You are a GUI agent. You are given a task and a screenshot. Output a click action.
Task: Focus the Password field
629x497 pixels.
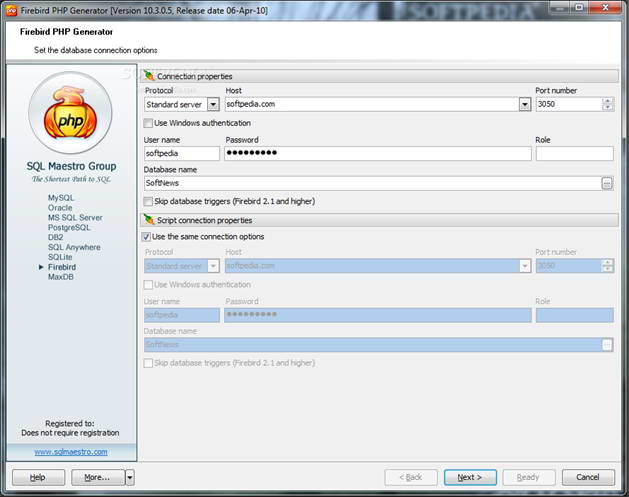click(x=377, y=154)
